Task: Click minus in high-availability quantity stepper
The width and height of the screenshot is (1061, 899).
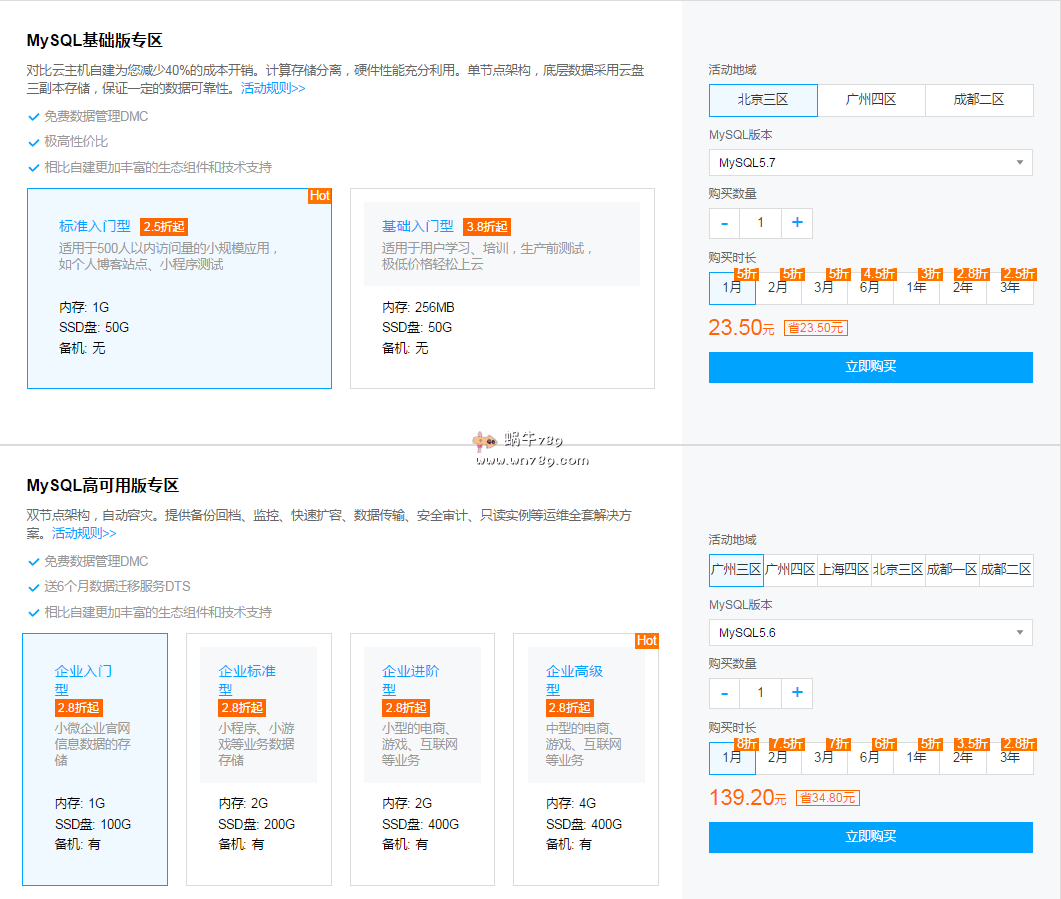Action: coord(724,693)
